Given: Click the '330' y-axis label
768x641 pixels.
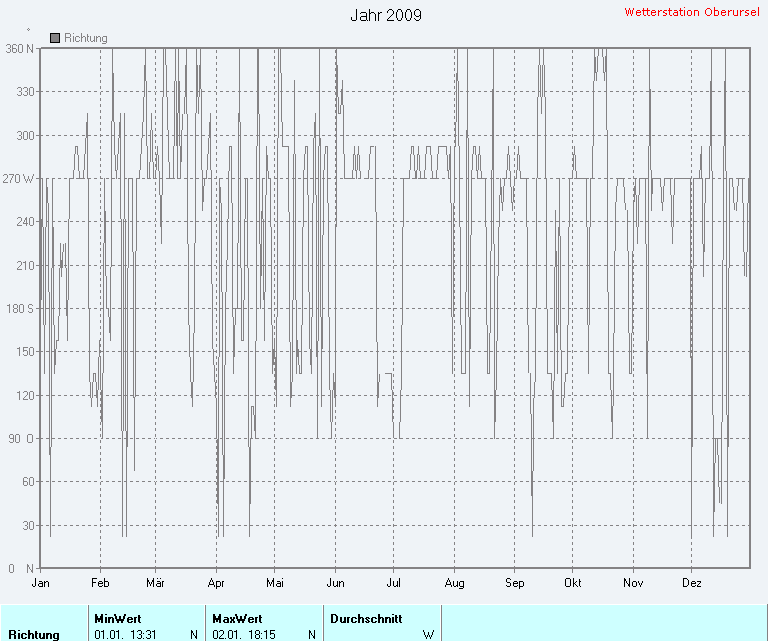Looking at the screenshot, I should pyautogui.click(x=25, y=92).
